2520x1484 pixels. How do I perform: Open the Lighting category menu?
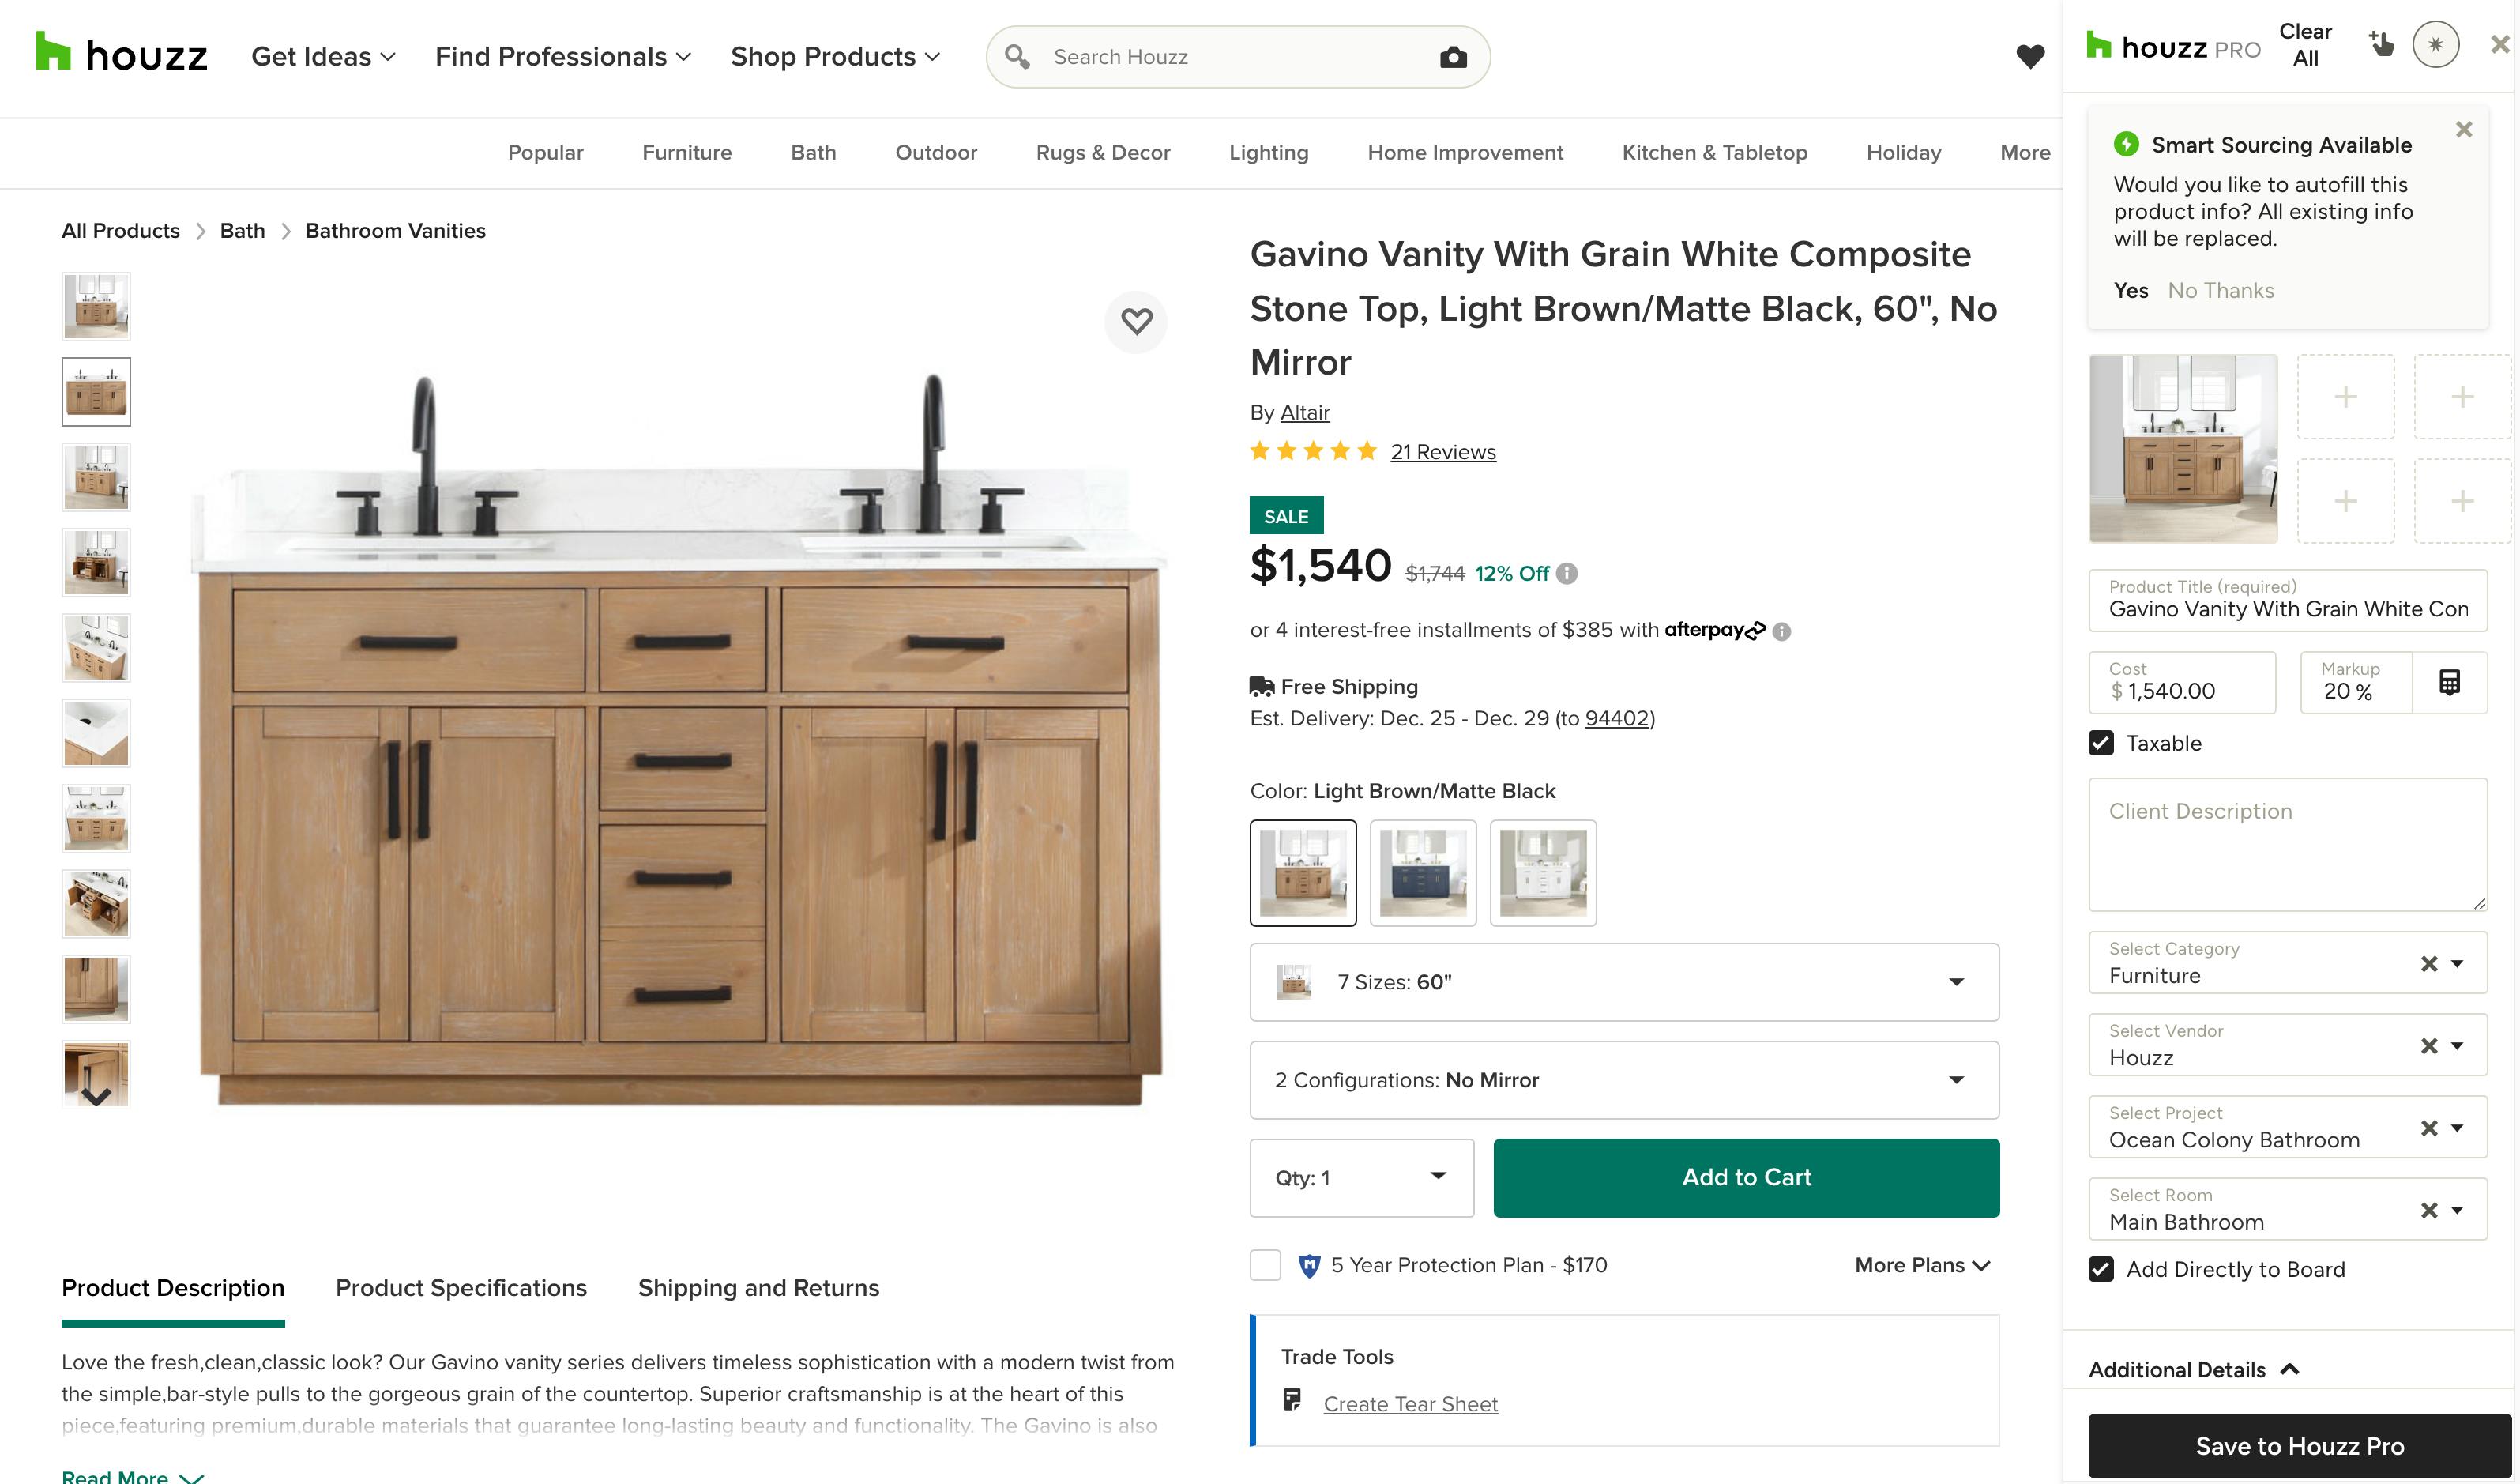click(1268, 152)
